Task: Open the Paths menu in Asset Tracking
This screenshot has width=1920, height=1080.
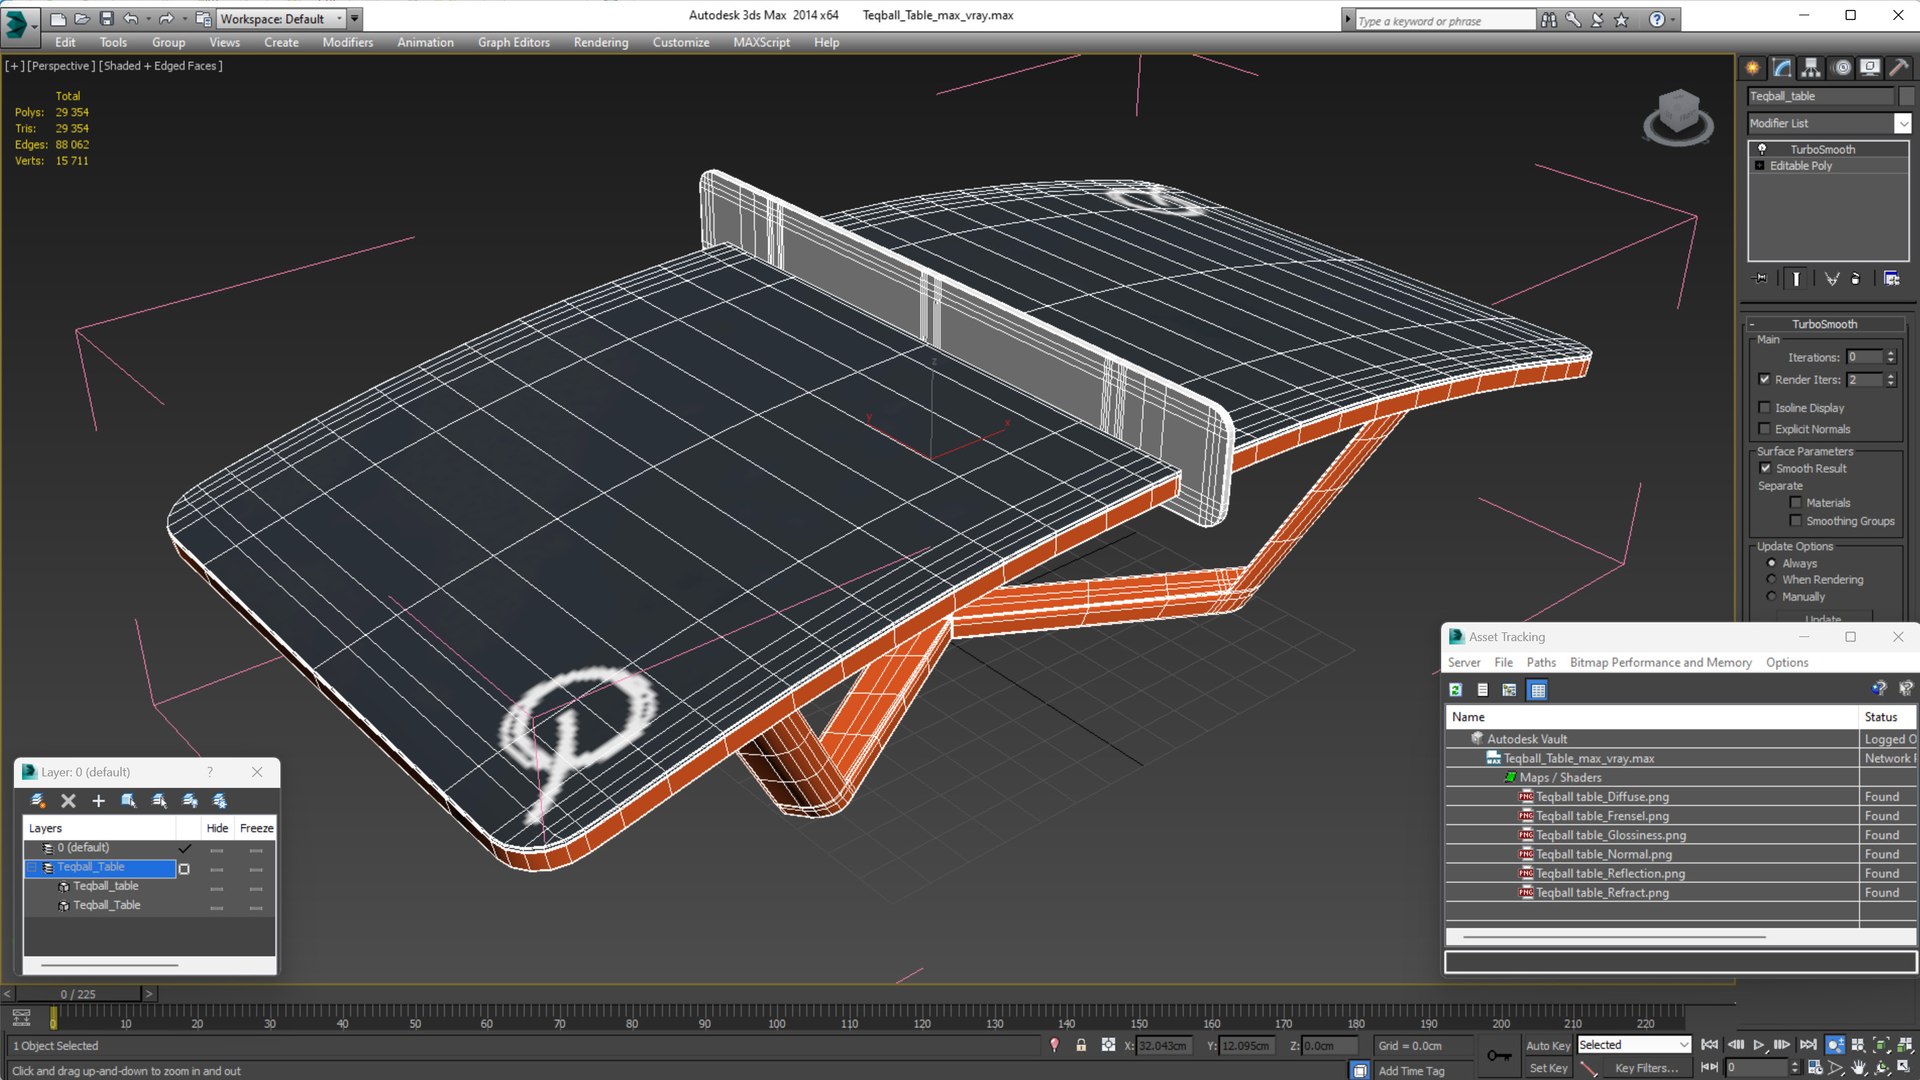Action: tap(1540, 663)
